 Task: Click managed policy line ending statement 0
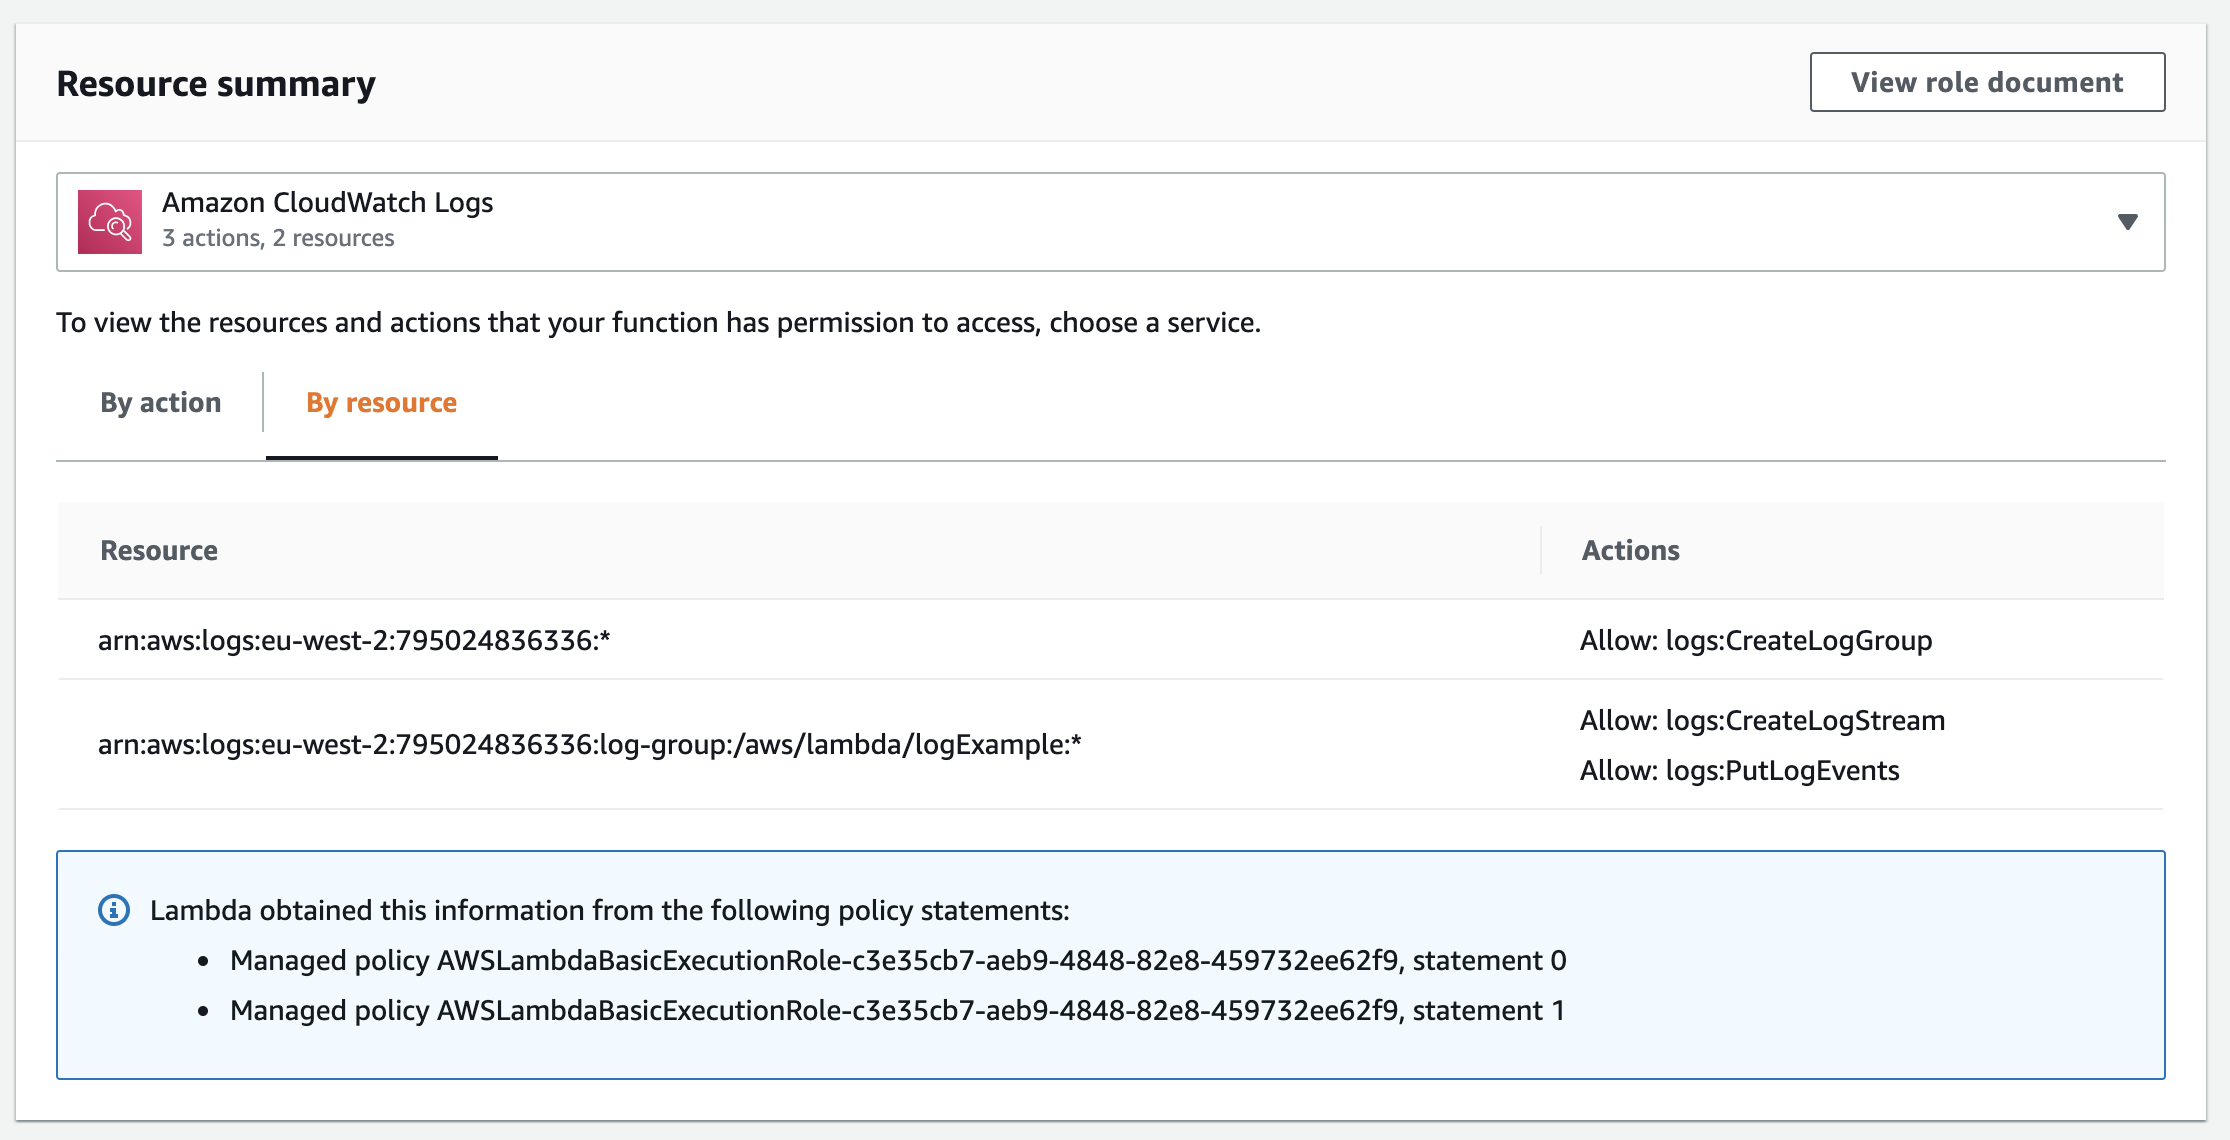coord(898,960)
